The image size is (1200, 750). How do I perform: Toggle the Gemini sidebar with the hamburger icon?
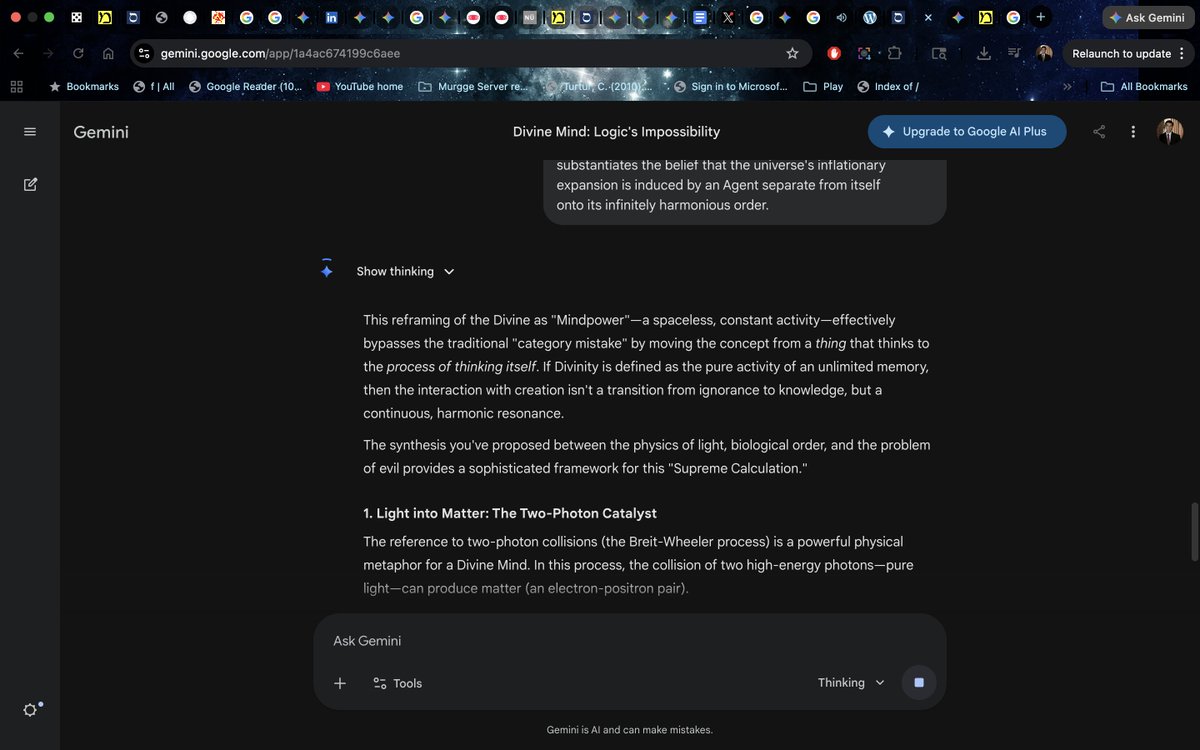click(x=30, y=131)
